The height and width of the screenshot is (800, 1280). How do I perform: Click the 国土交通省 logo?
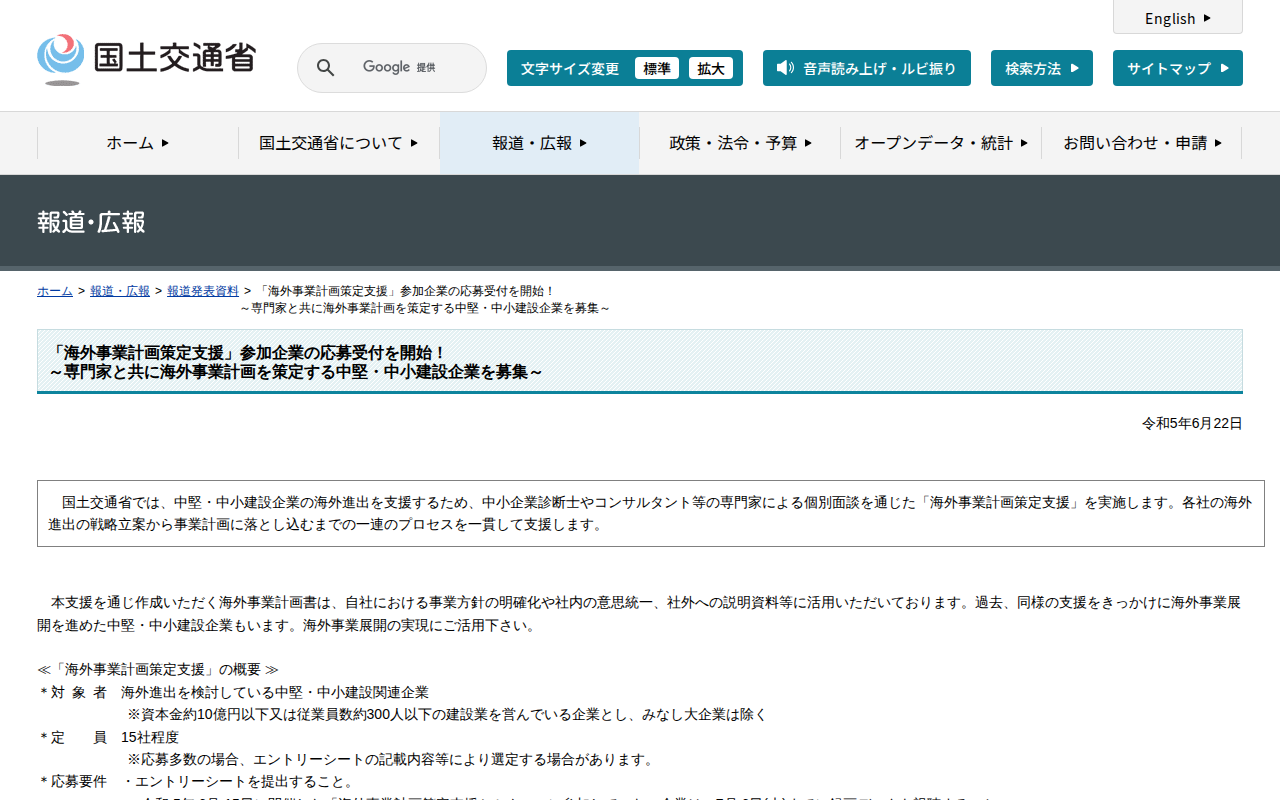147,58
